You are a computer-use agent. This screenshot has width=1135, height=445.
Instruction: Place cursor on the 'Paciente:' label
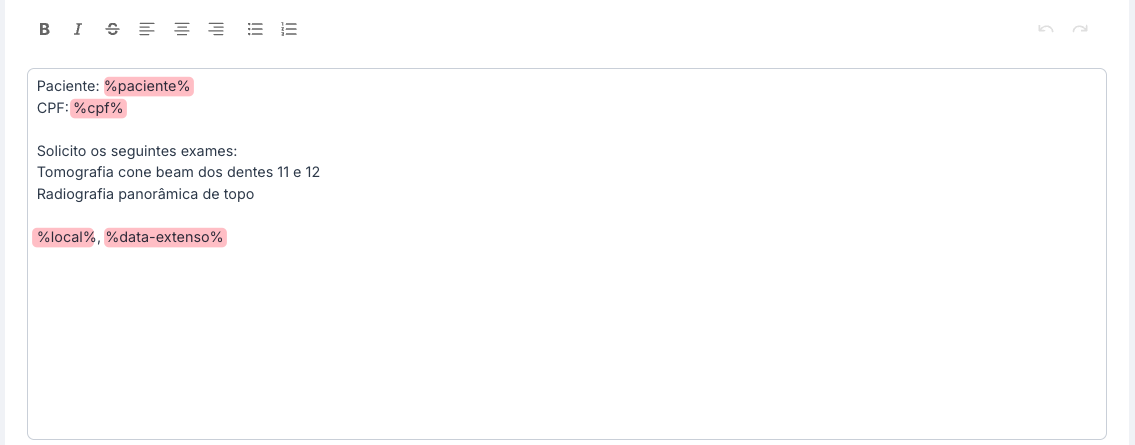(x=67, y=86)
